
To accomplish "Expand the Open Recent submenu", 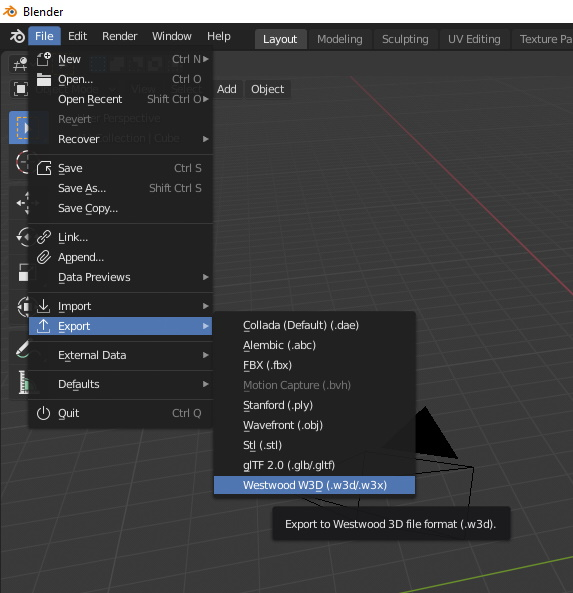I will coord(120,99).
